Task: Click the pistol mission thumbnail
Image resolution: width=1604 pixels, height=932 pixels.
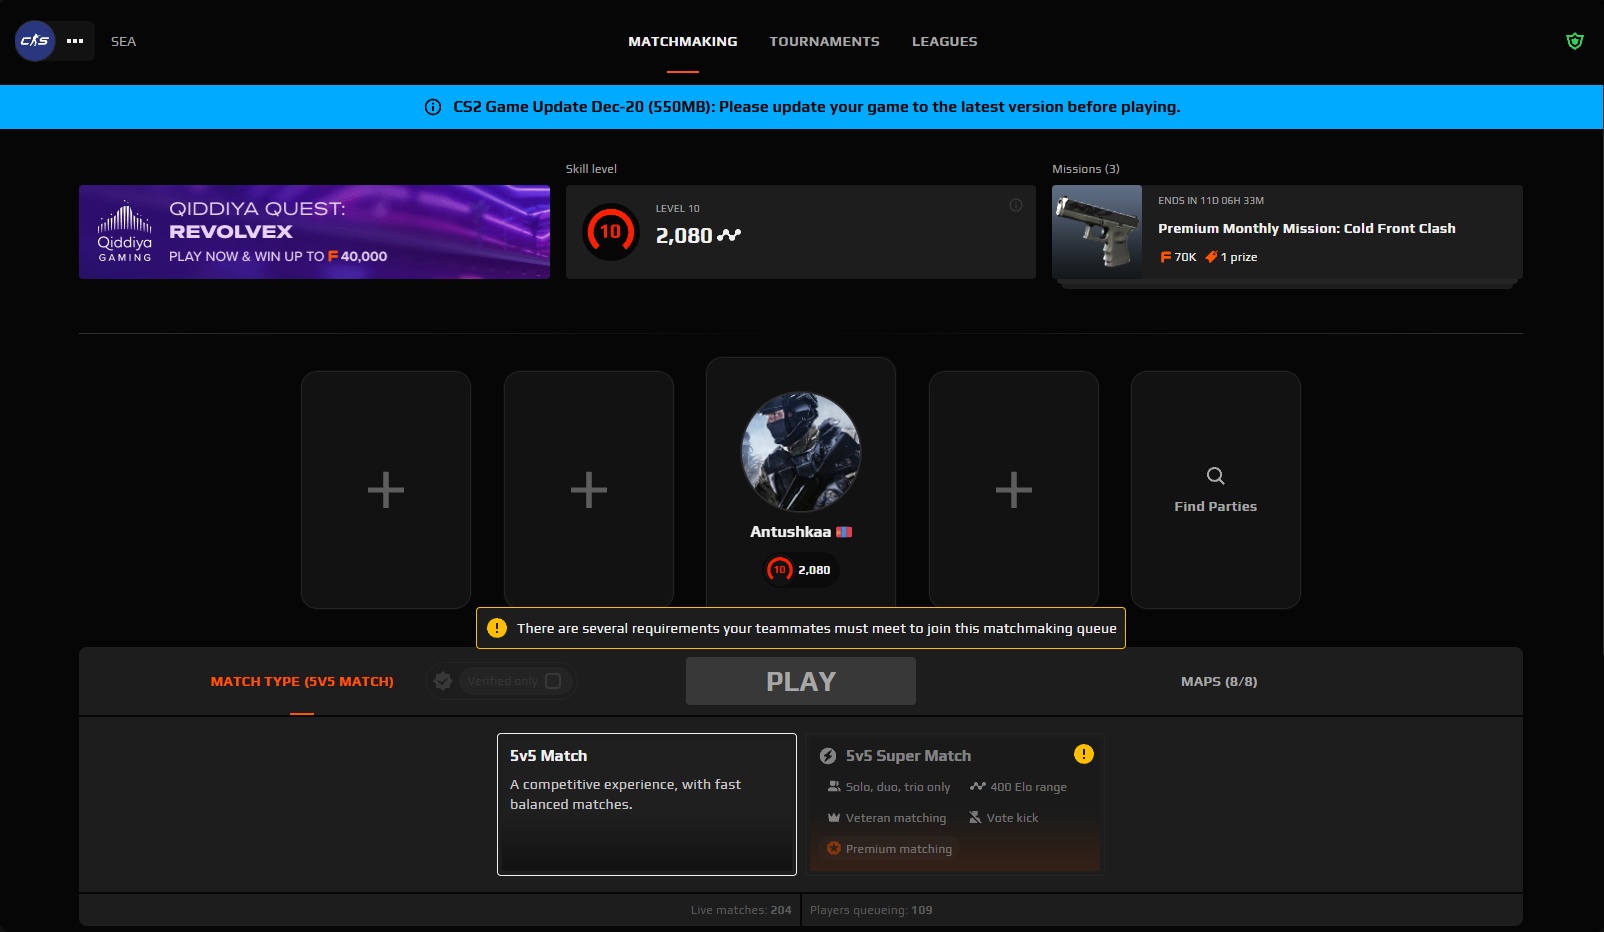Action: (1097, 232)
